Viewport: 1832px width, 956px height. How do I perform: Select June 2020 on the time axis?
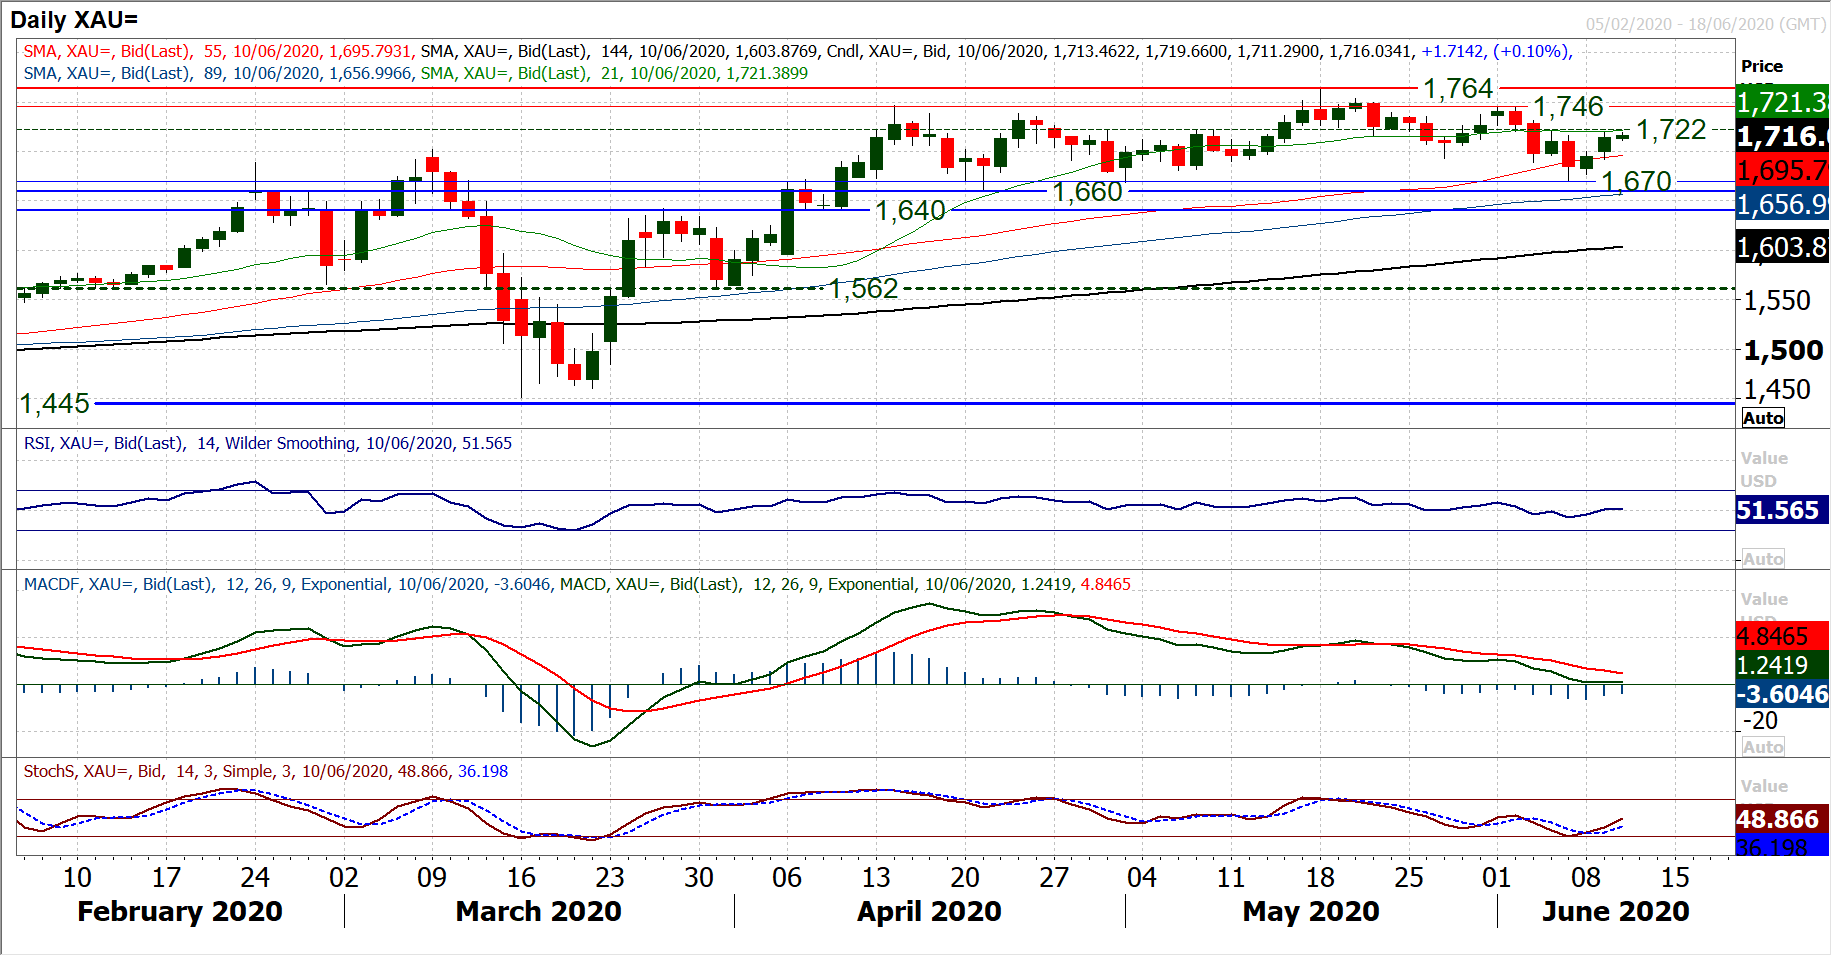pos(1615,911)
